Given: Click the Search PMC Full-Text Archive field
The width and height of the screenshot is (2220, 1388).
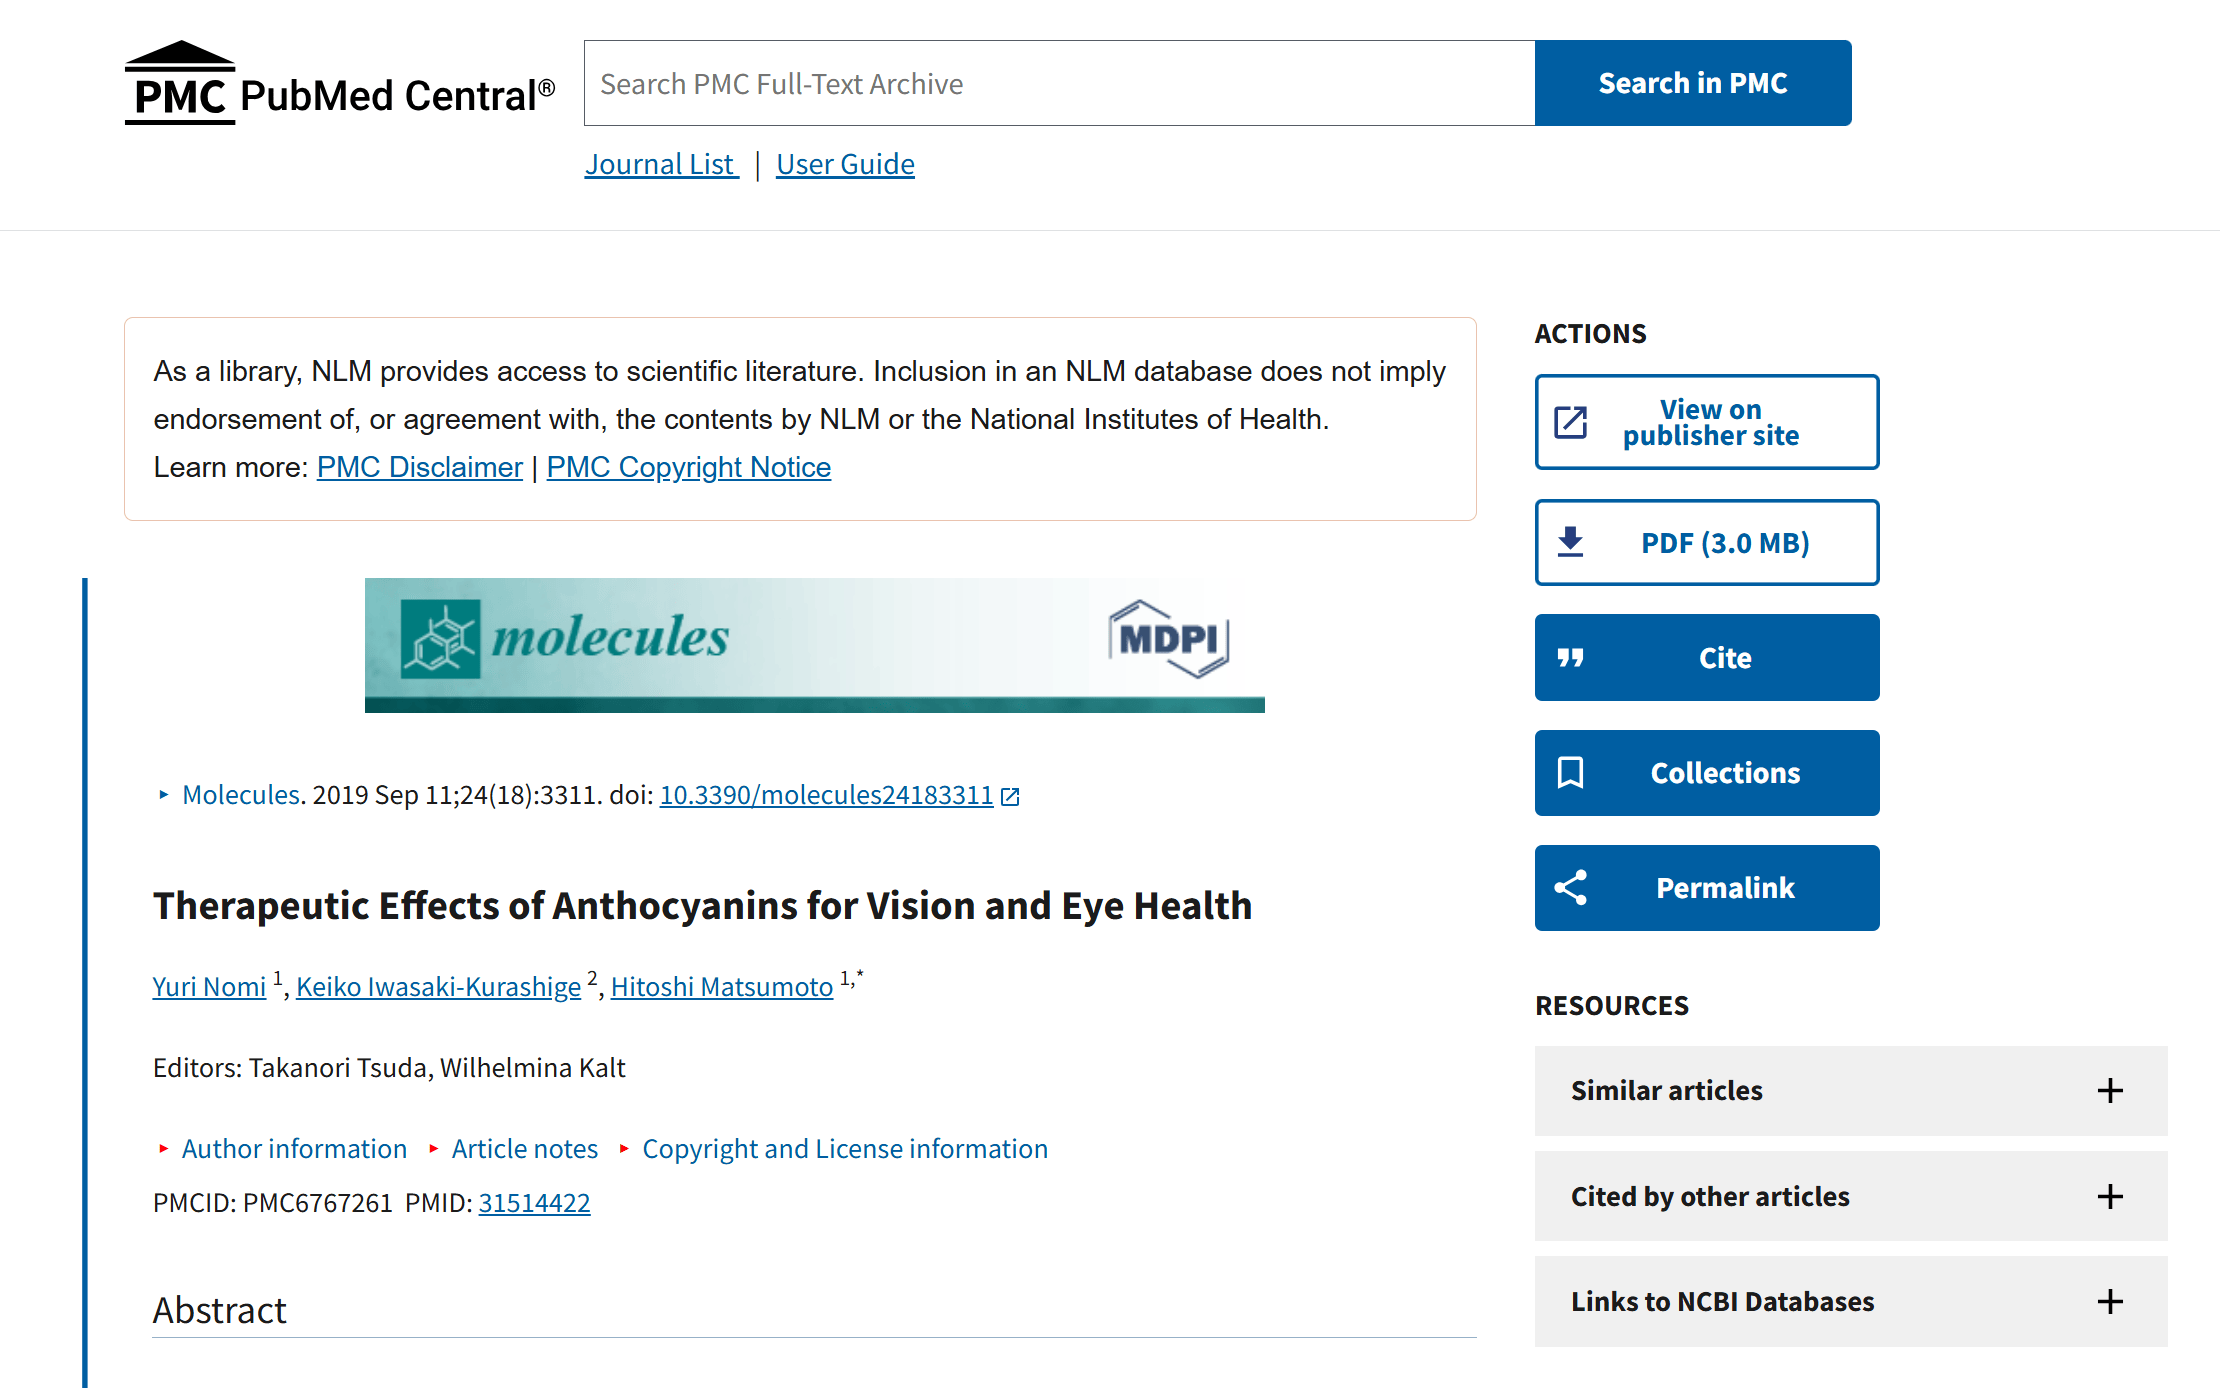Looking at the screenshot, I should pos(1060,83).
